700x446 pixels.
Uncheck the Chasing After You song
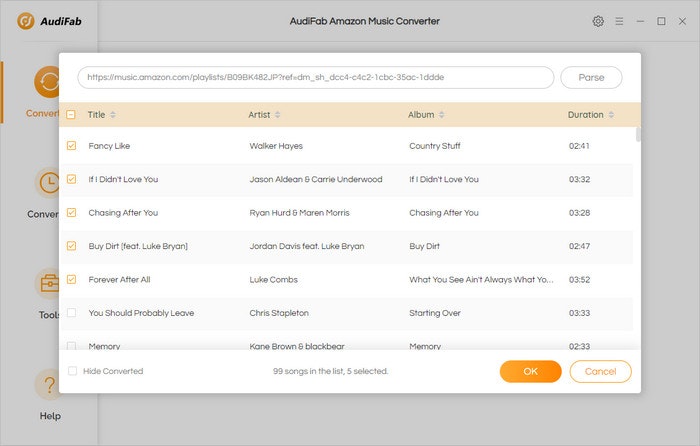[71, 213]
